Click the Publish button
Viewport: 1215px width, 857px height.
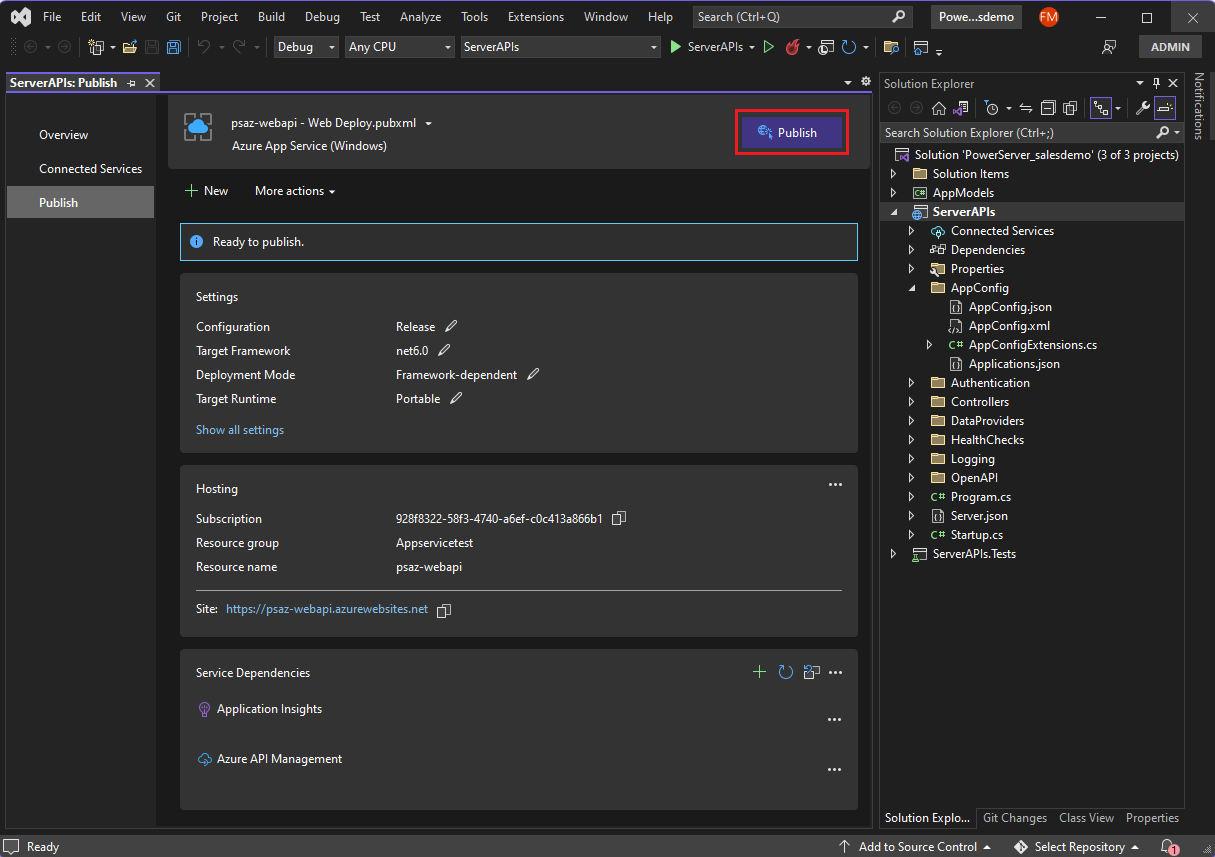(791, 131)
